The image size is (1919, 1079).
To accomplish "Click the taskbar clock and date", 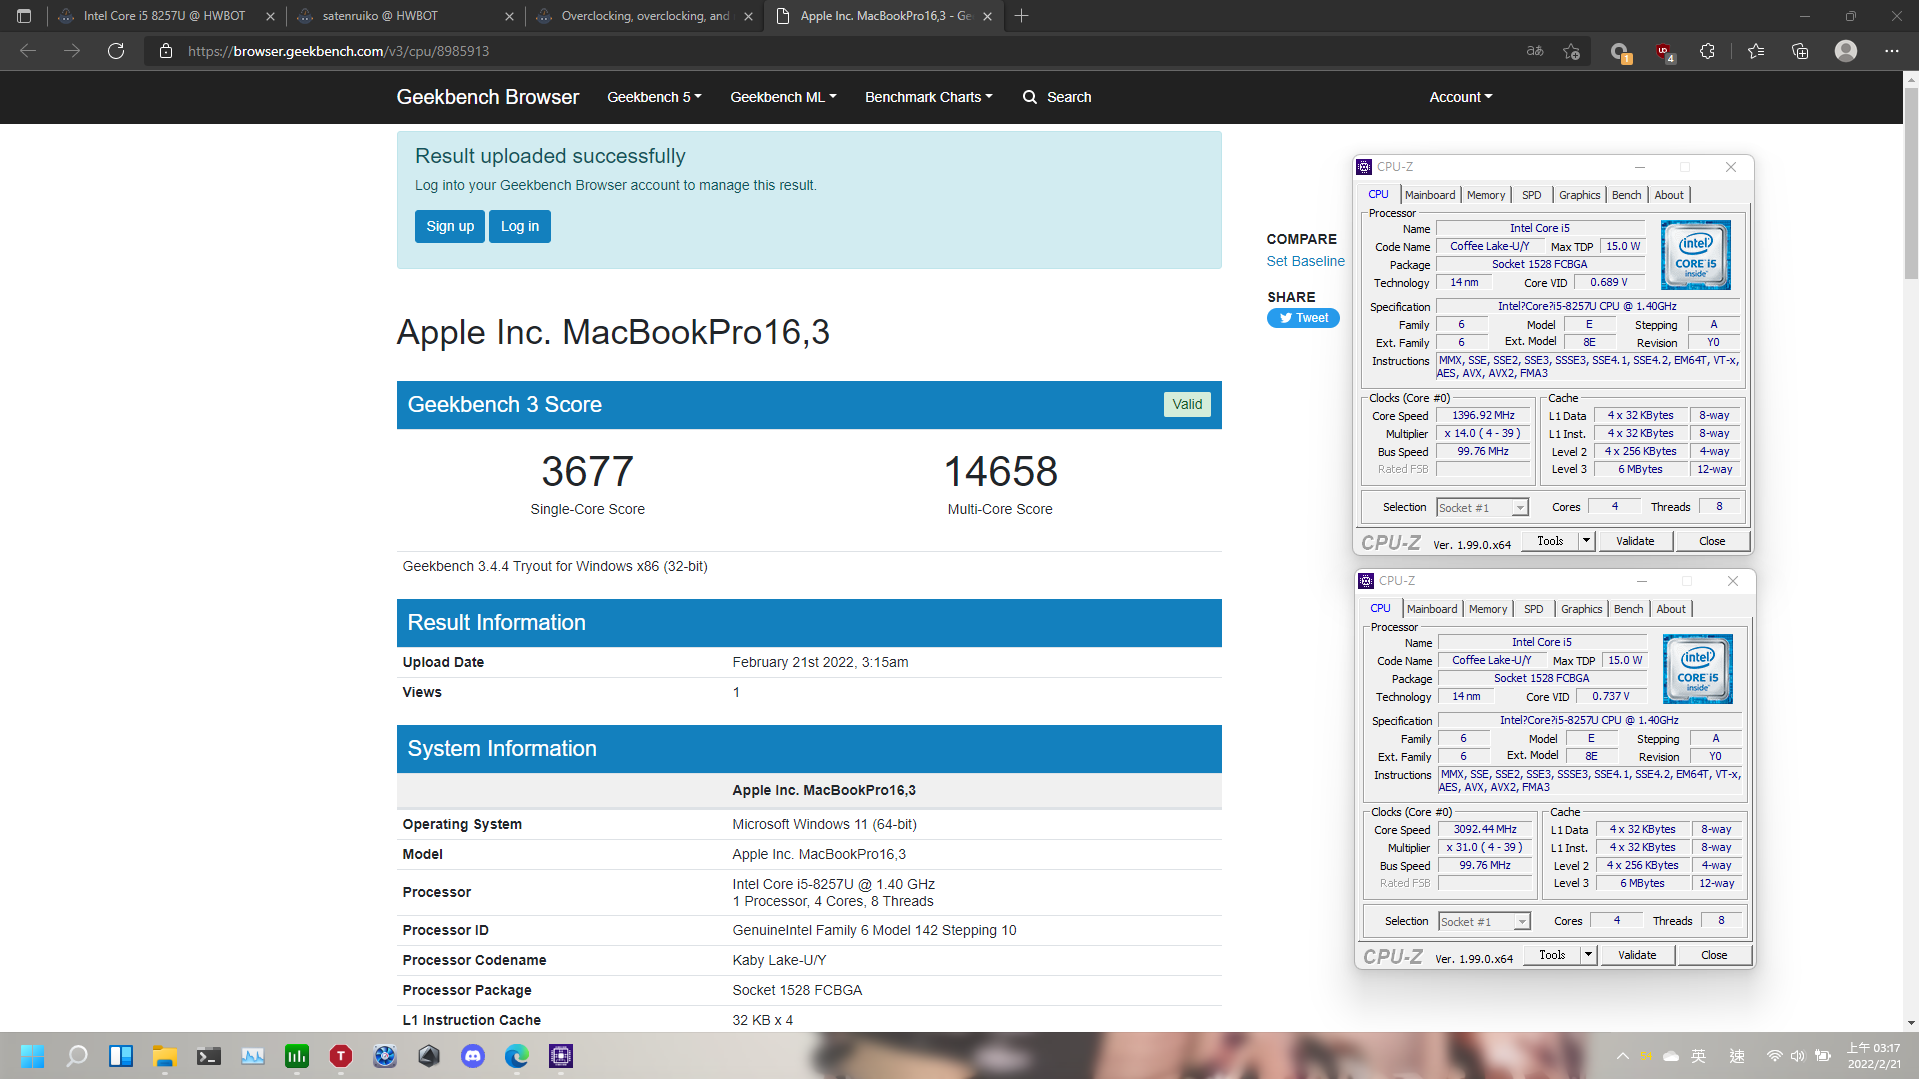I will 1873,1056.
